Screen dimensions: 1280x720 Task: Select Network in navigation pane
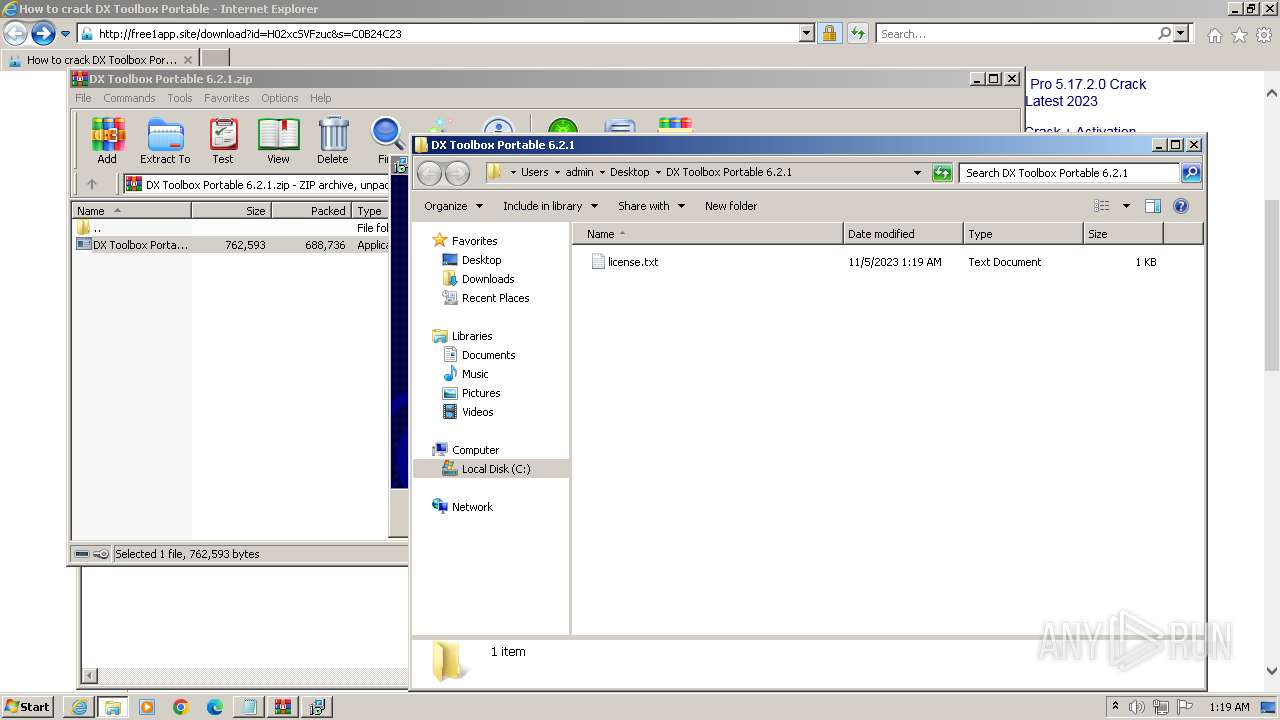(472, 507)
